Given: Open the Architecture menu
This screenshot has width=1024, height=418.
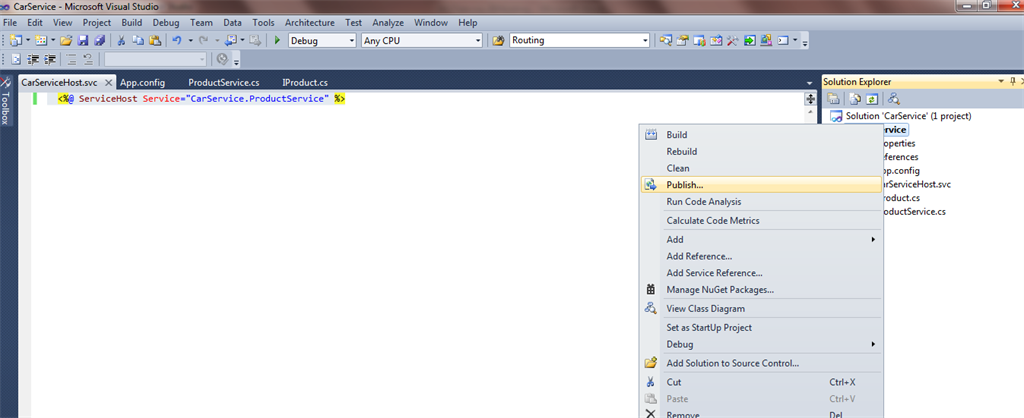Looking at the screenshot, I should click(310, 22).
